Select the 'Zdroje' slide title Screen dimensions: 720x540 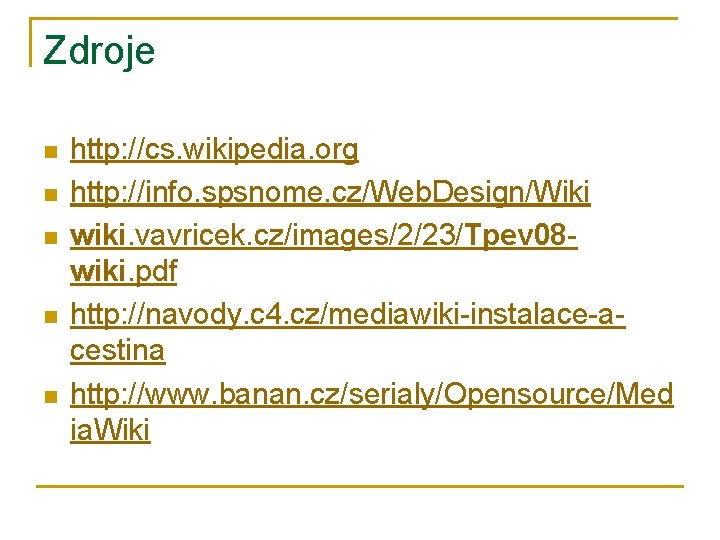(99, 50)
